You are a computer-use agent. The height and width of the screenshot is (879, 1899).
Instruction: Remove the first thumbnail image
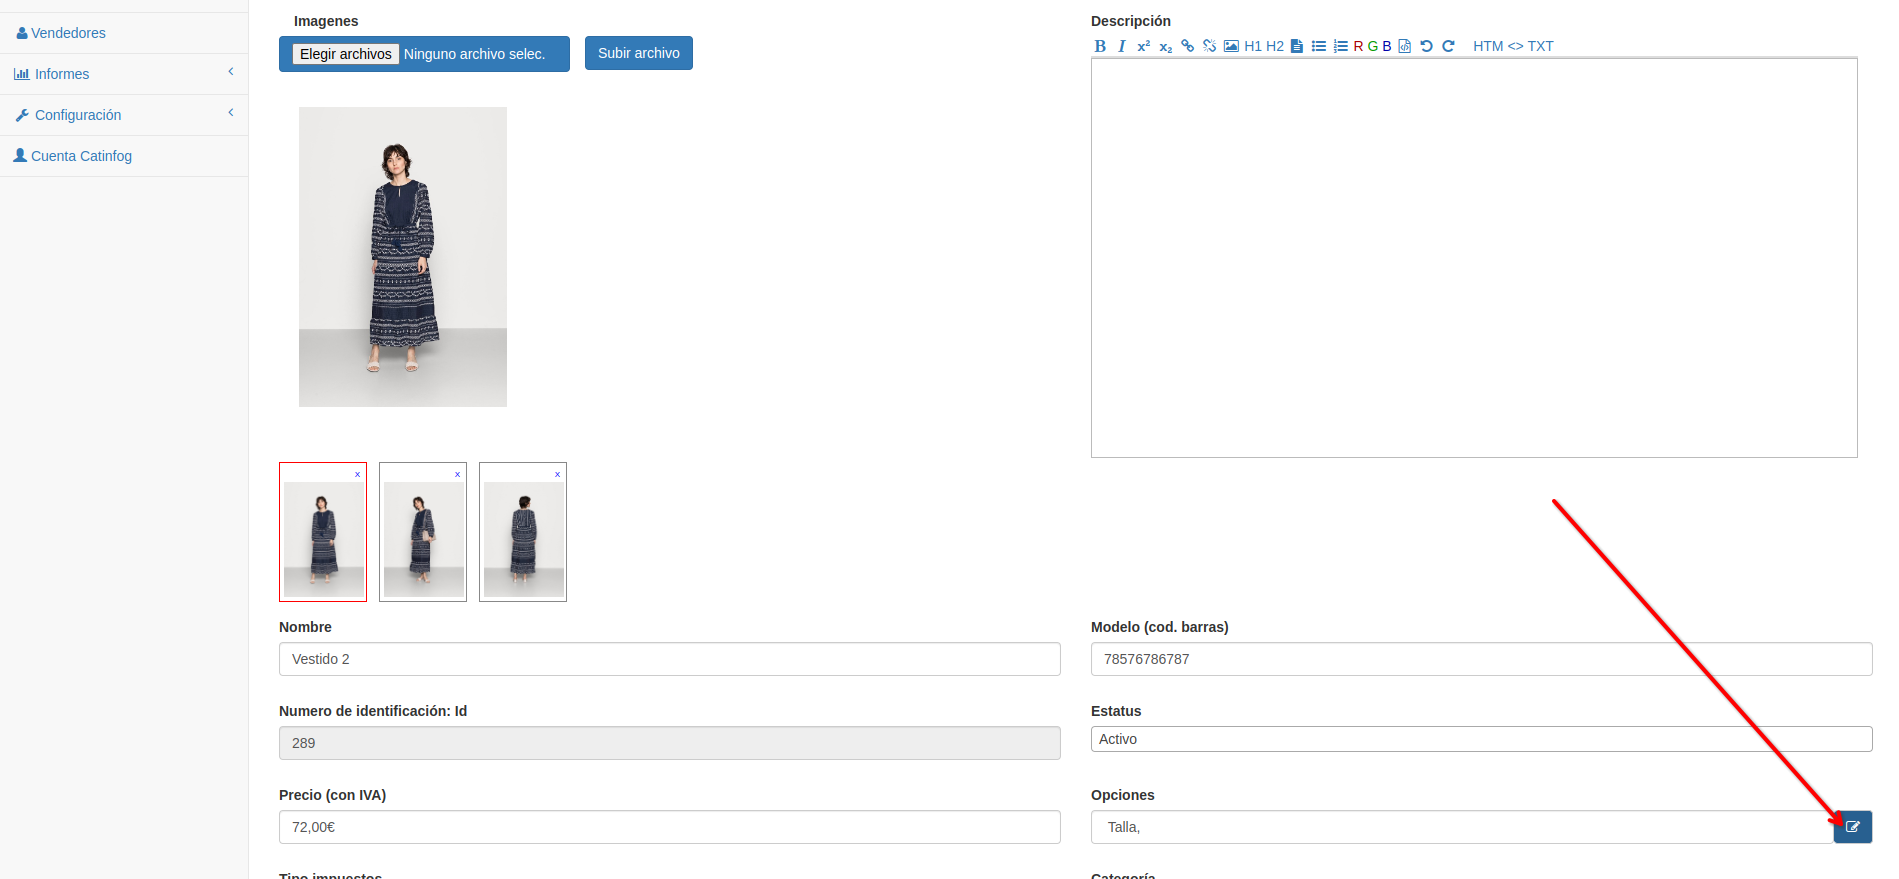click(x=357, y=474)
